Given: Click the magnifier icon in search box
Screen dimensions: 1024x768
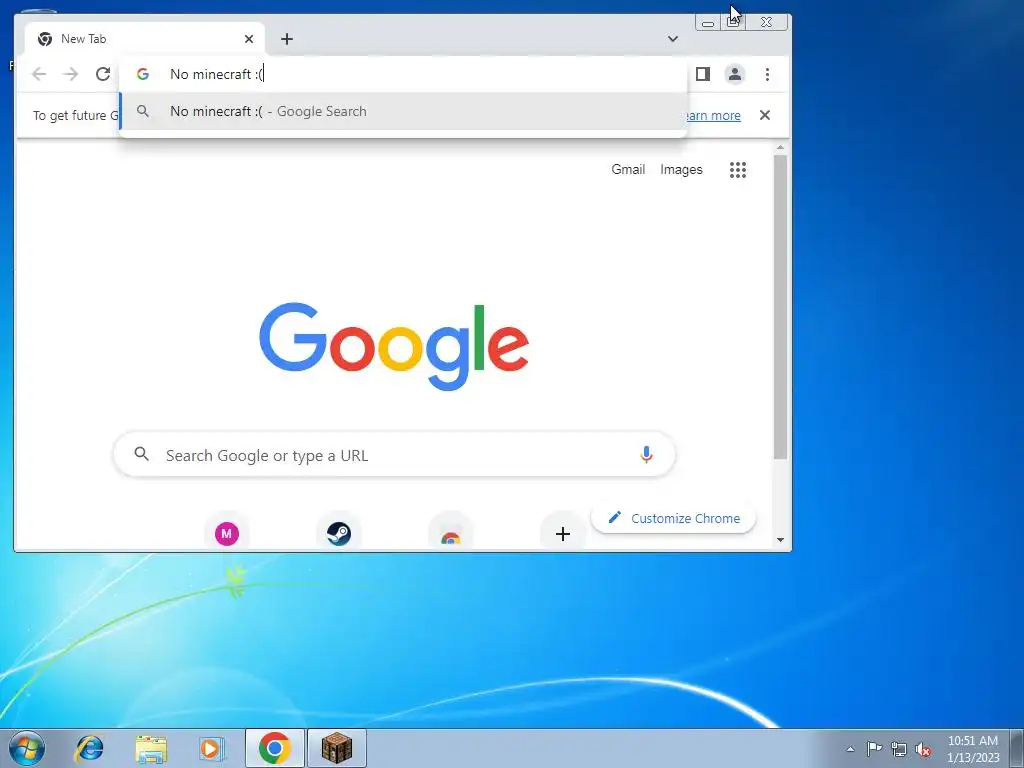Looking at the screenshot, I should [141, 454].
